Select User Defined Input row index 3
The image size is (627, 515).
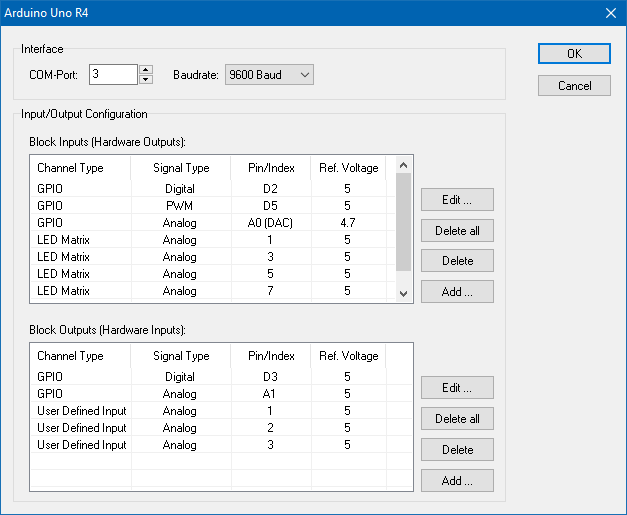click(x=221, y=445)
